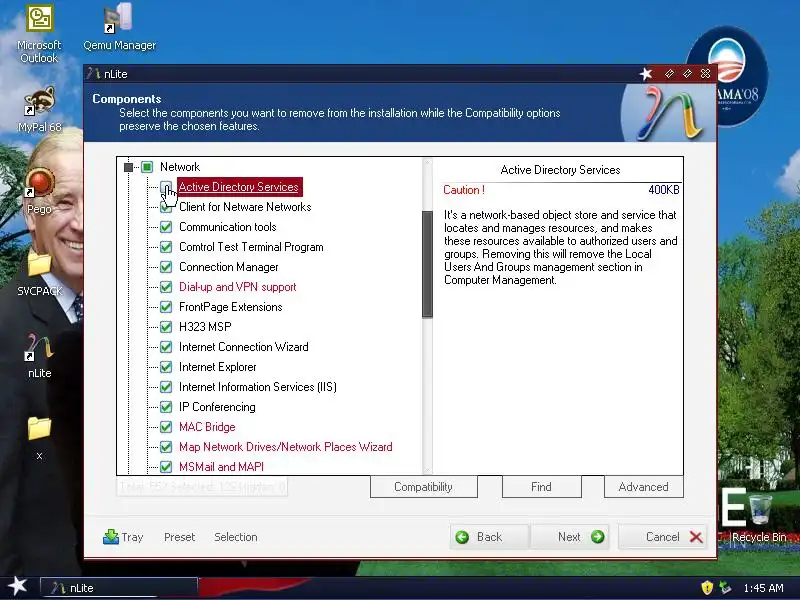Select MAC Bridge label
The image size is (800, 600).
pyautogui.click(x=207, y=427)
